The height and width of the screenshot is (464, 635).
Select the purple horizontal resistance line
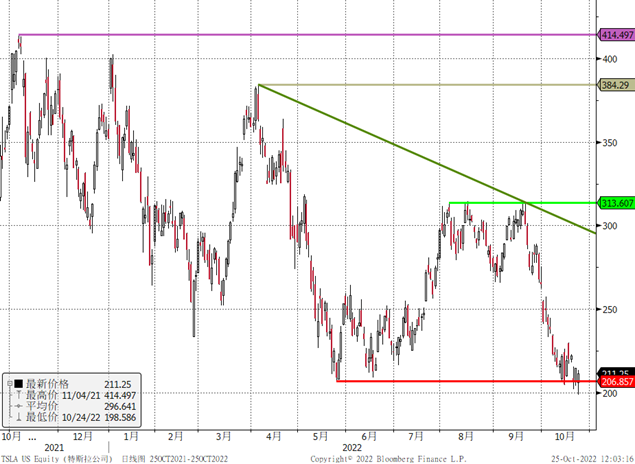300,35
